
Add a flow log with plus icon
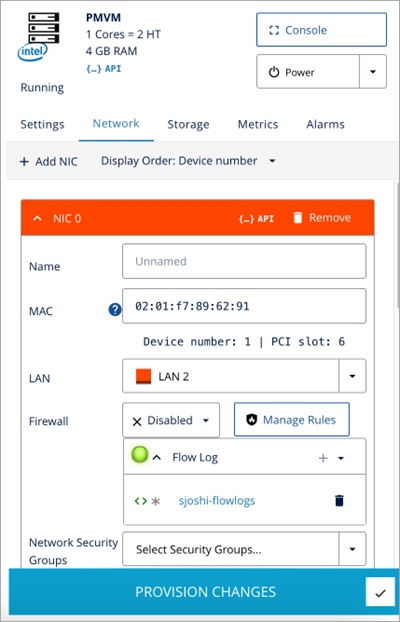coord(323,458)
